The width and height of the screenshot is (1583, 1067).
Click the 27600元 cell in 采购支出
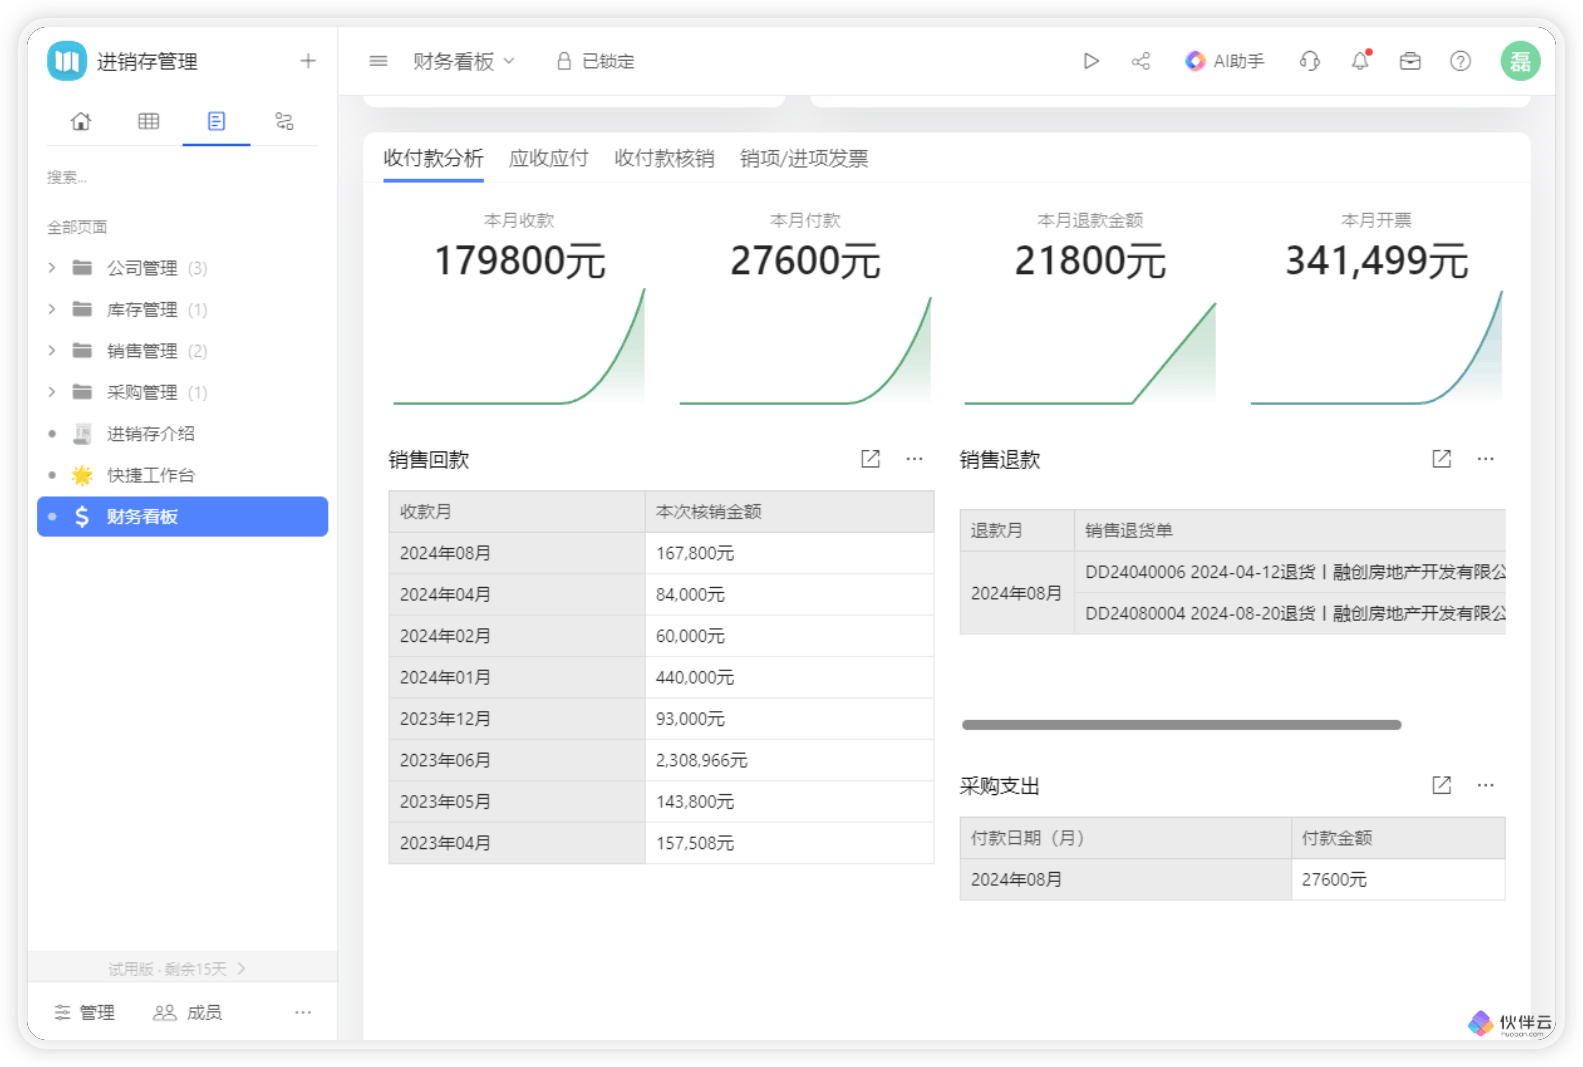click(x=1398, y=879)
